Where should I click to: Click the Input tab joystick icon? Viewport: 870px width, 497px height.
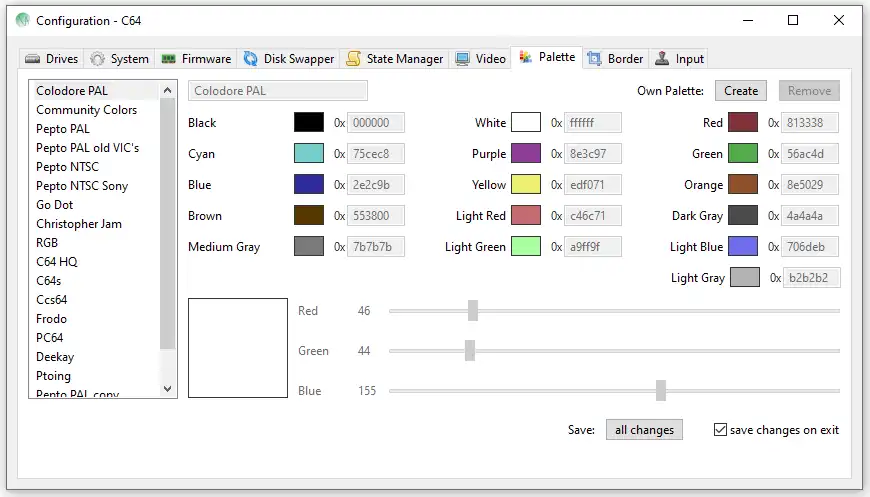coord(662,58)
